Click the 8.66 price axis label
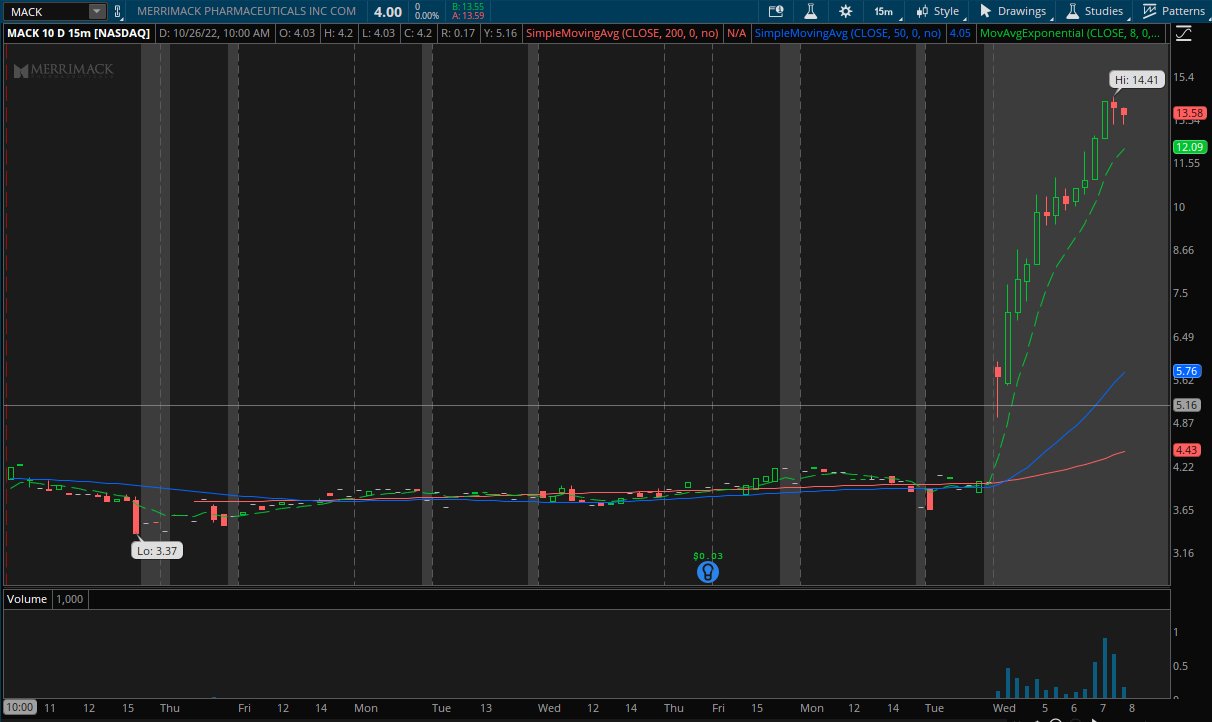The width and height of the screenshot is (1212, 722). tap(1185, 250)
